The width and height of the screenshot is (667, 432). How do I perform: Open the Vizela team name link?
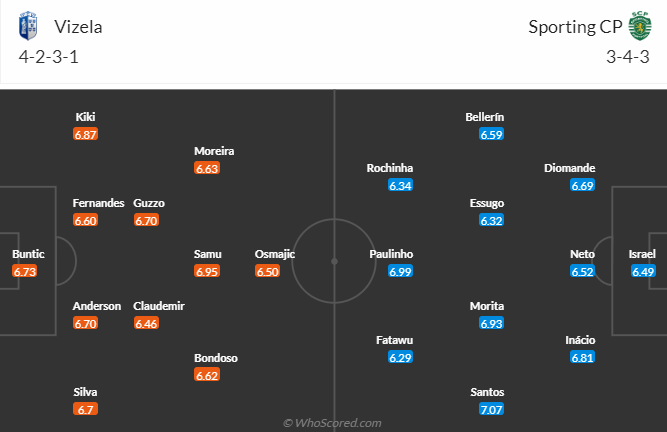coord(78,27)
